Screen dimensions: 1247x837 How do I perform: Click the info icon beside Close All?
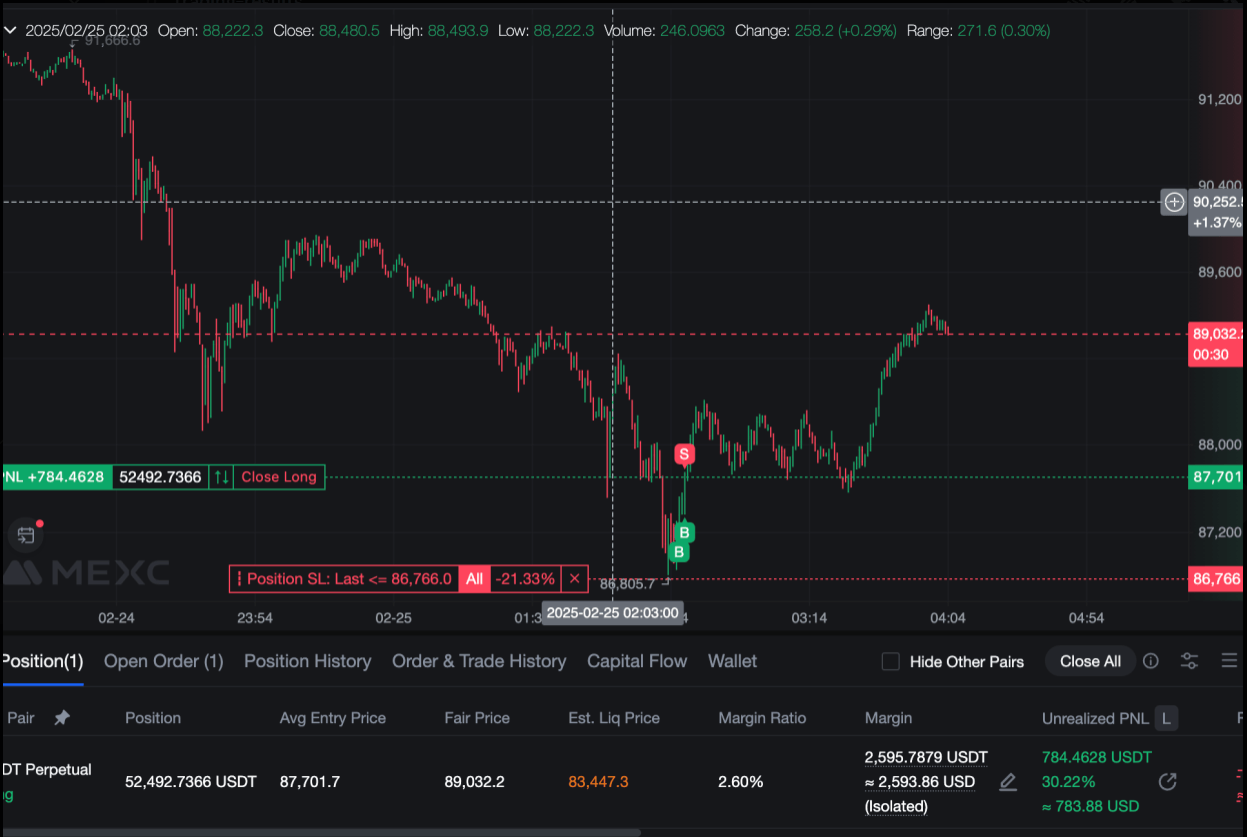coord(1151,661)
